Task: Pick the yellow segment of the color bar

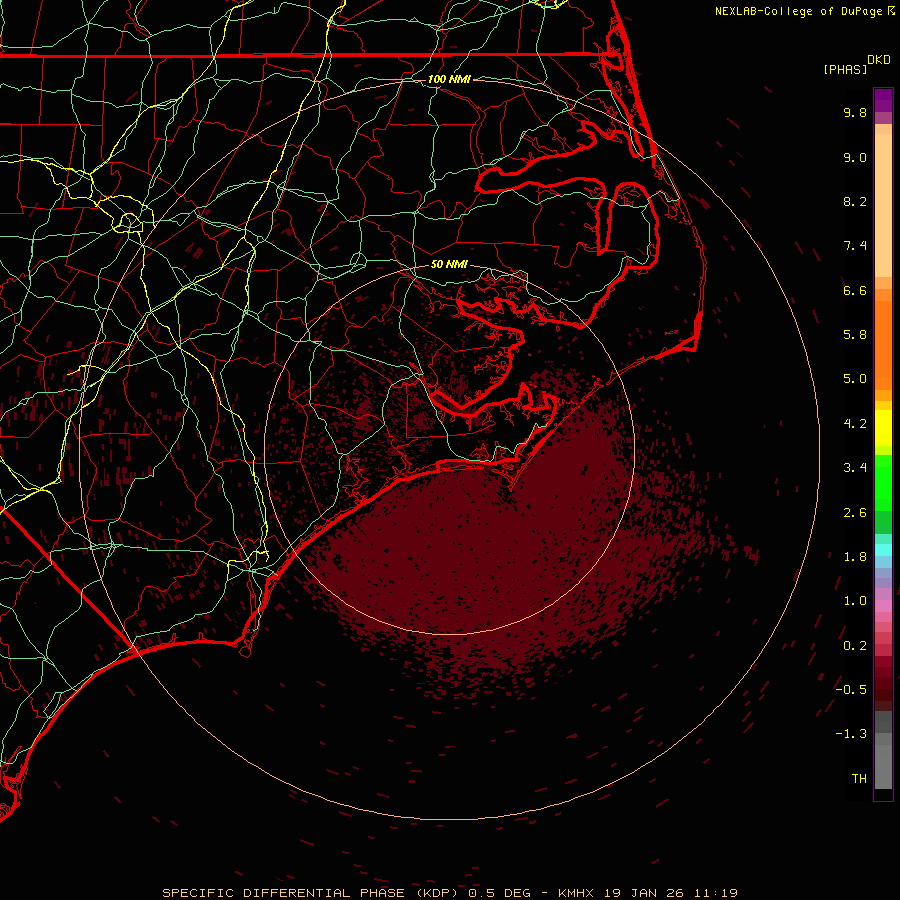Action: 883,428
